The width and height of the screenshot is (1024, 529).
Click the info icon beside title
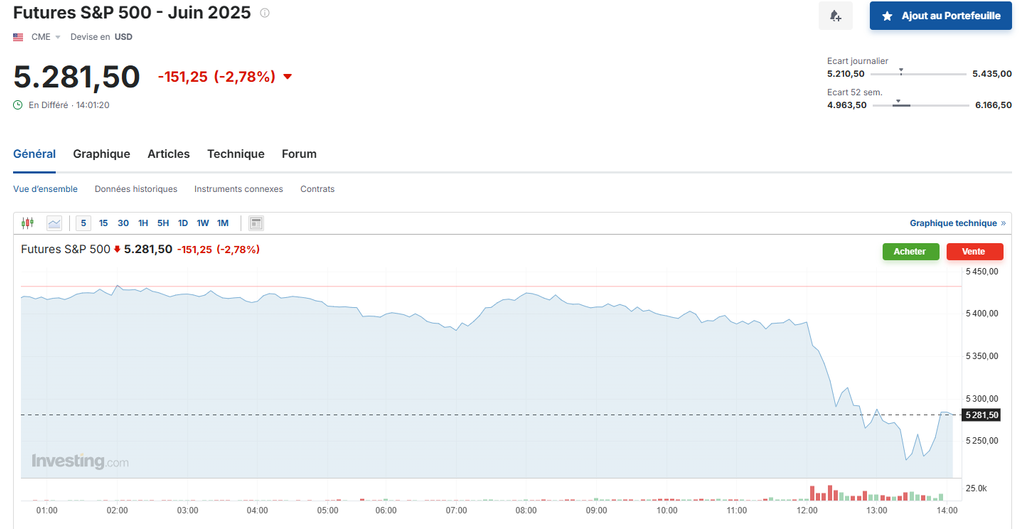point(264,14)
